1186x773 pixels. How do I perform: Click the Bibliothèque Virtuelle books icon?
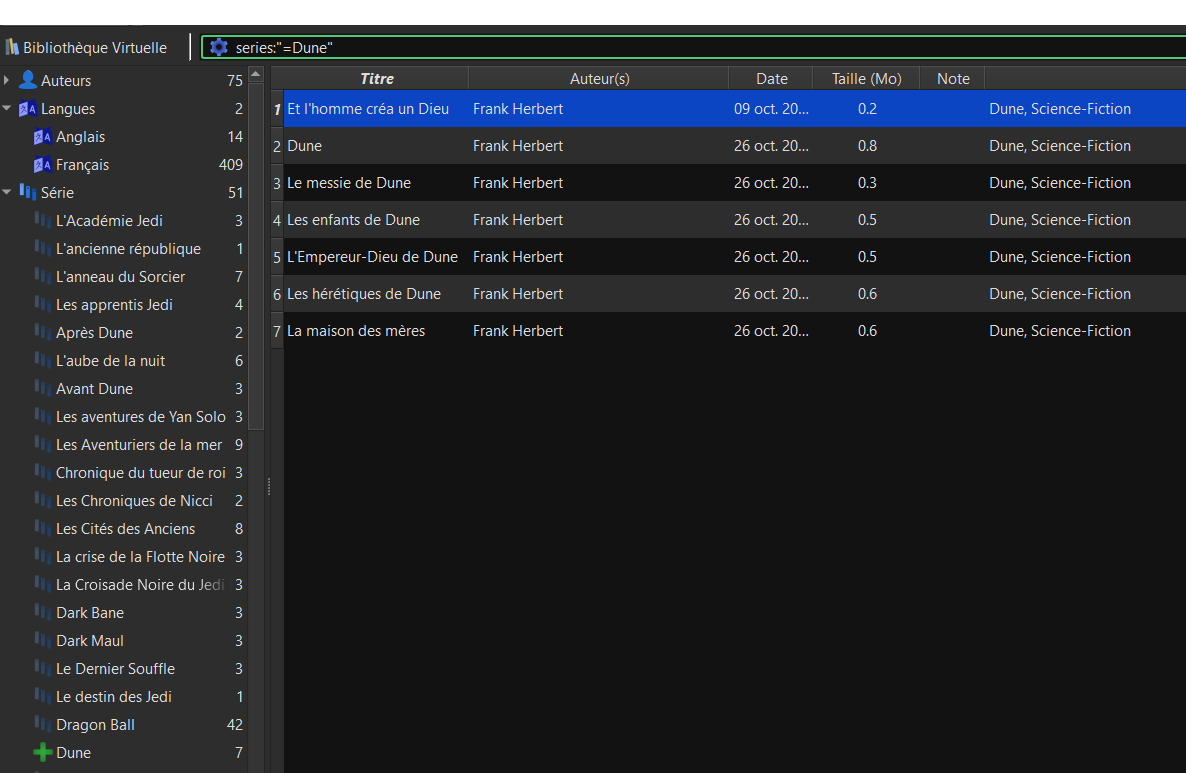click(x=12, y=47)
